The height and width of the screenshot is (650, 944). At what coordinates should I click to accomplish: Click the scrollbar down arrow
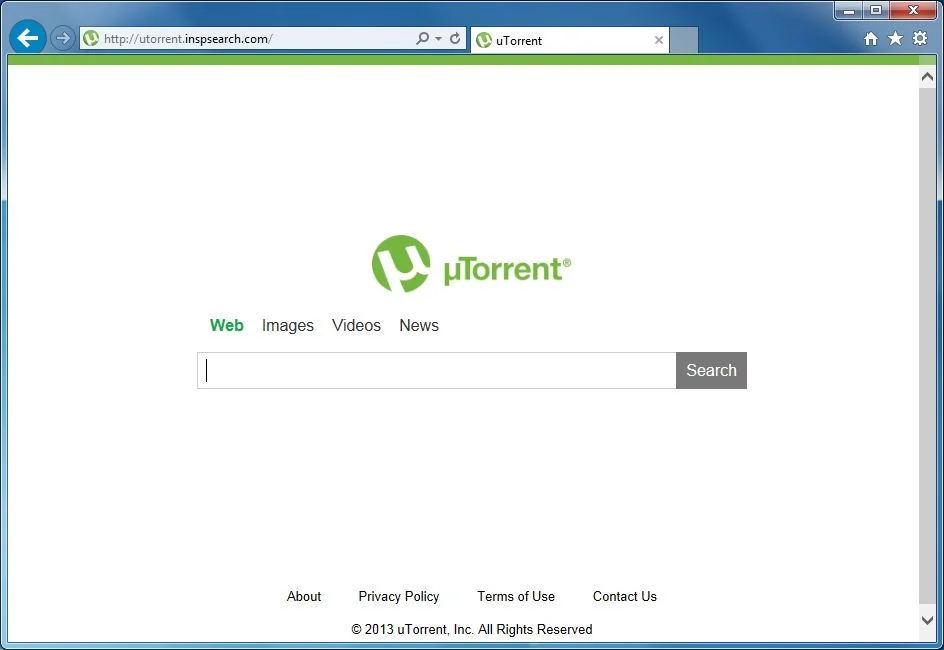[927, 620]
